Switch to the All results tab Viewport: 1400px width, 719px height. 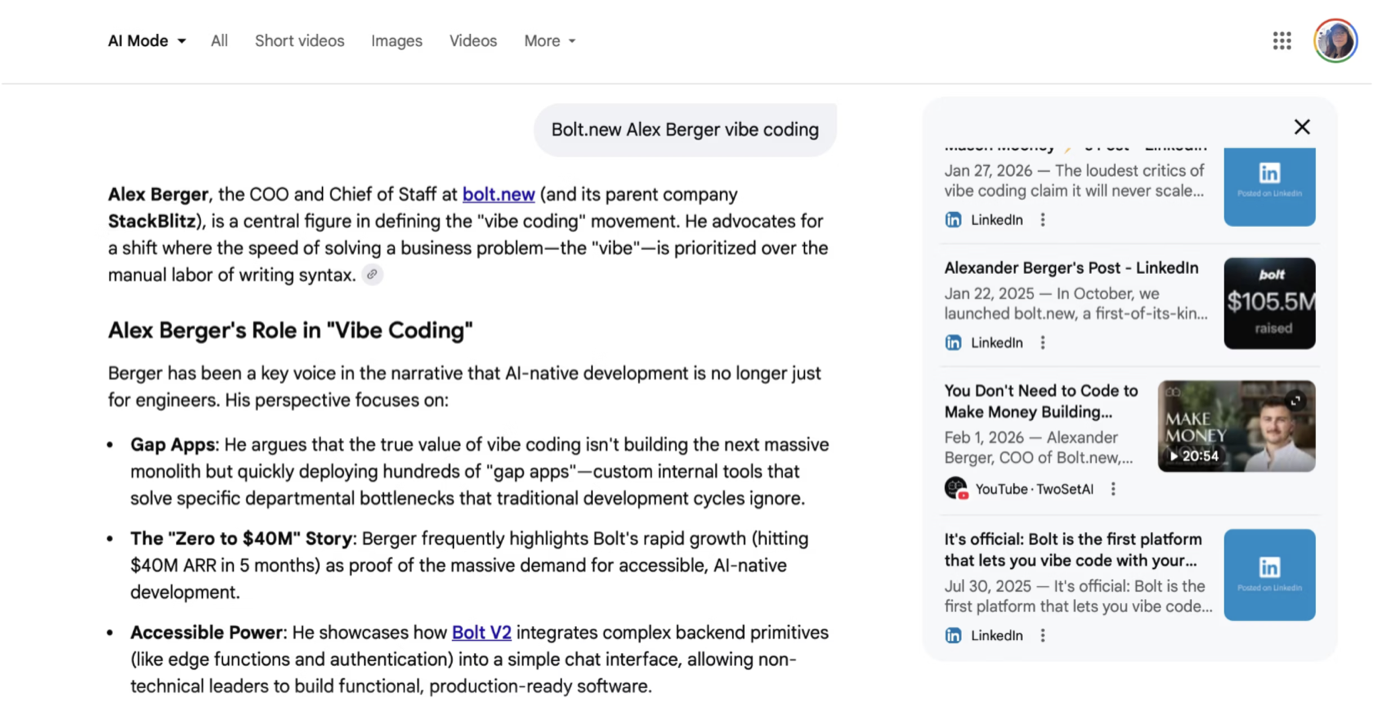(x=219, y=41)
